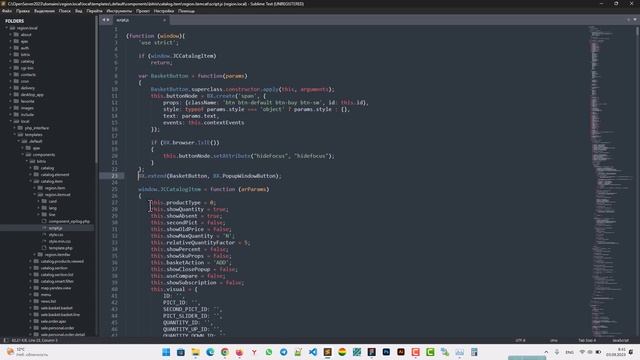
Task: Open Illustrator from the taskbar
Action: coord(401,352)
